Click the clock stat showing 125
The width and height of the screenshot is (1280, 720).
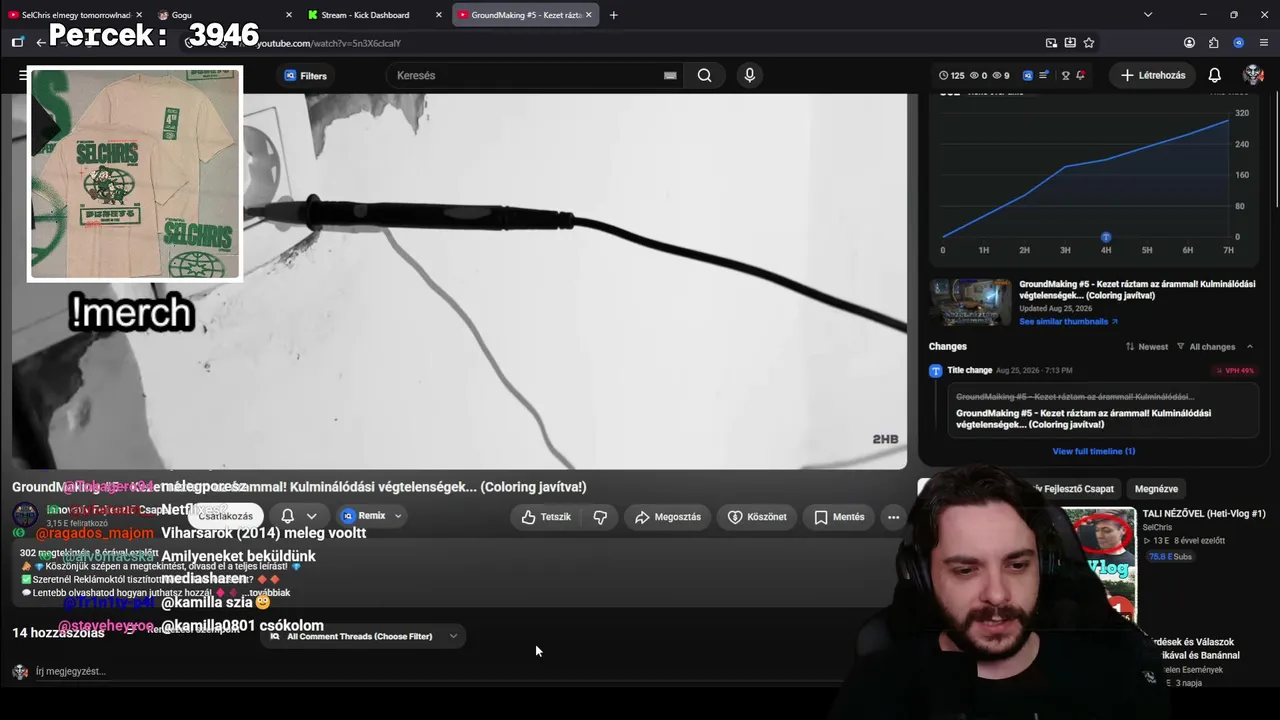coord(951,75)
